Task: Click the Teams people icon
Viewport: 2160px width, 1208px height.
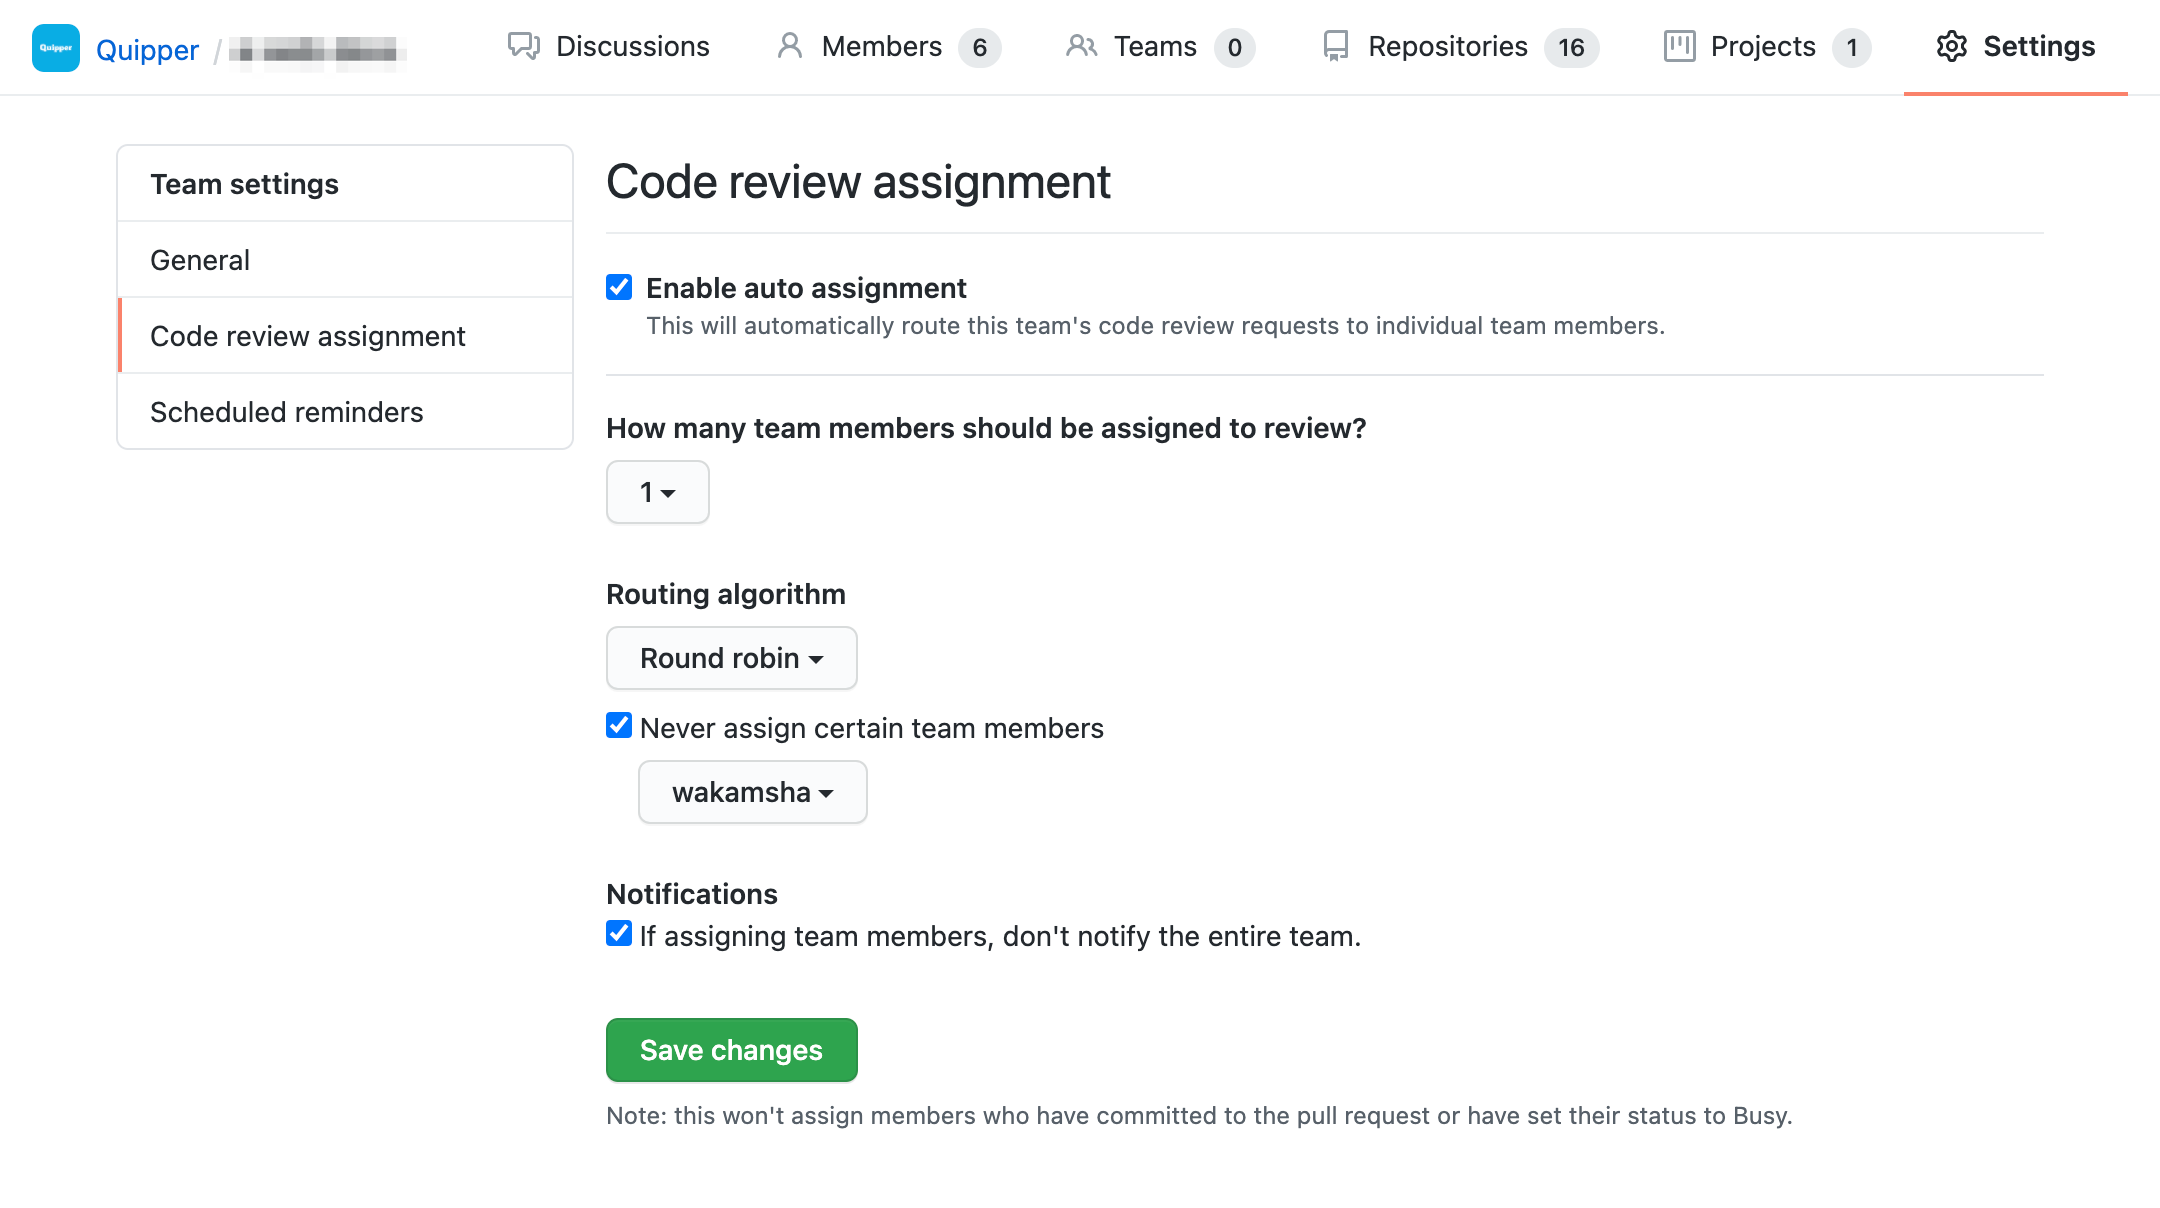Action: coord(1081,46)
